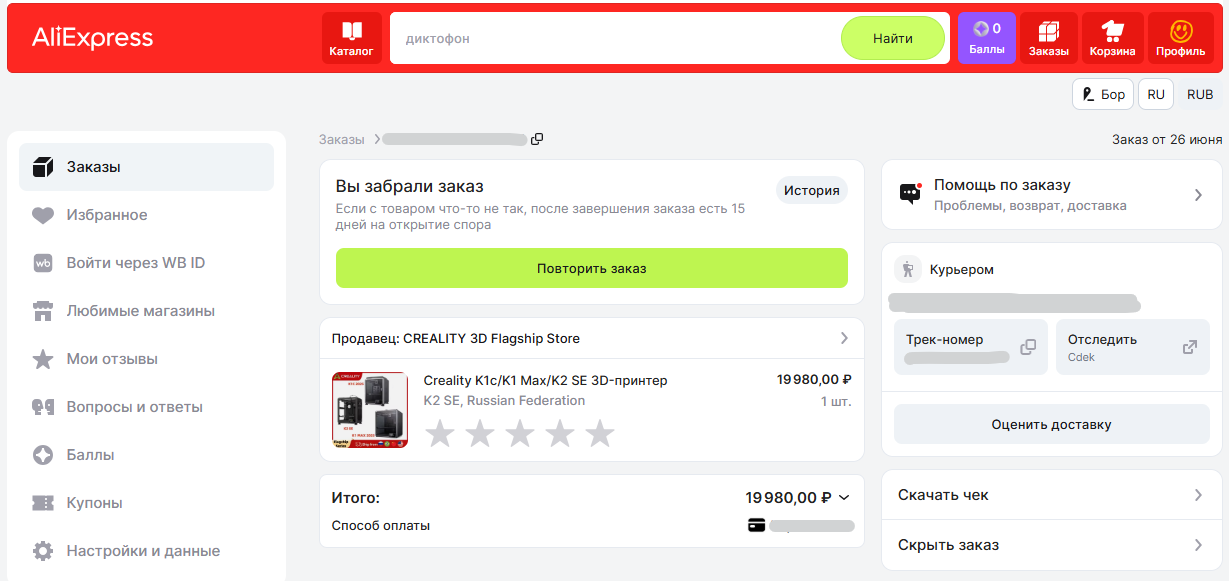This screenshot has height=581, width=1229.
Task: Rate product with fourth star
Action: pyautogui.click(x=560, y=433)
